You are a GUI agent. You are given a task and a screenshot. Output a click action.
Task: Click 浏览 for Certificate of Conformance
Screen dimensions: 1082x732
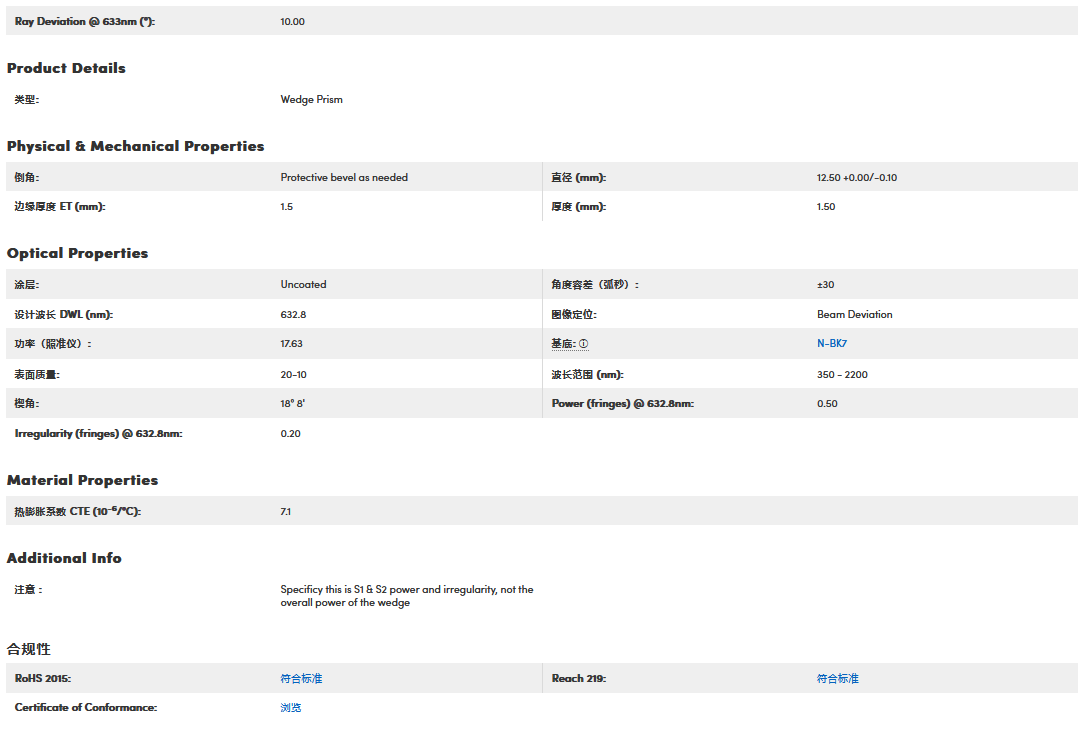pos(291,708)
